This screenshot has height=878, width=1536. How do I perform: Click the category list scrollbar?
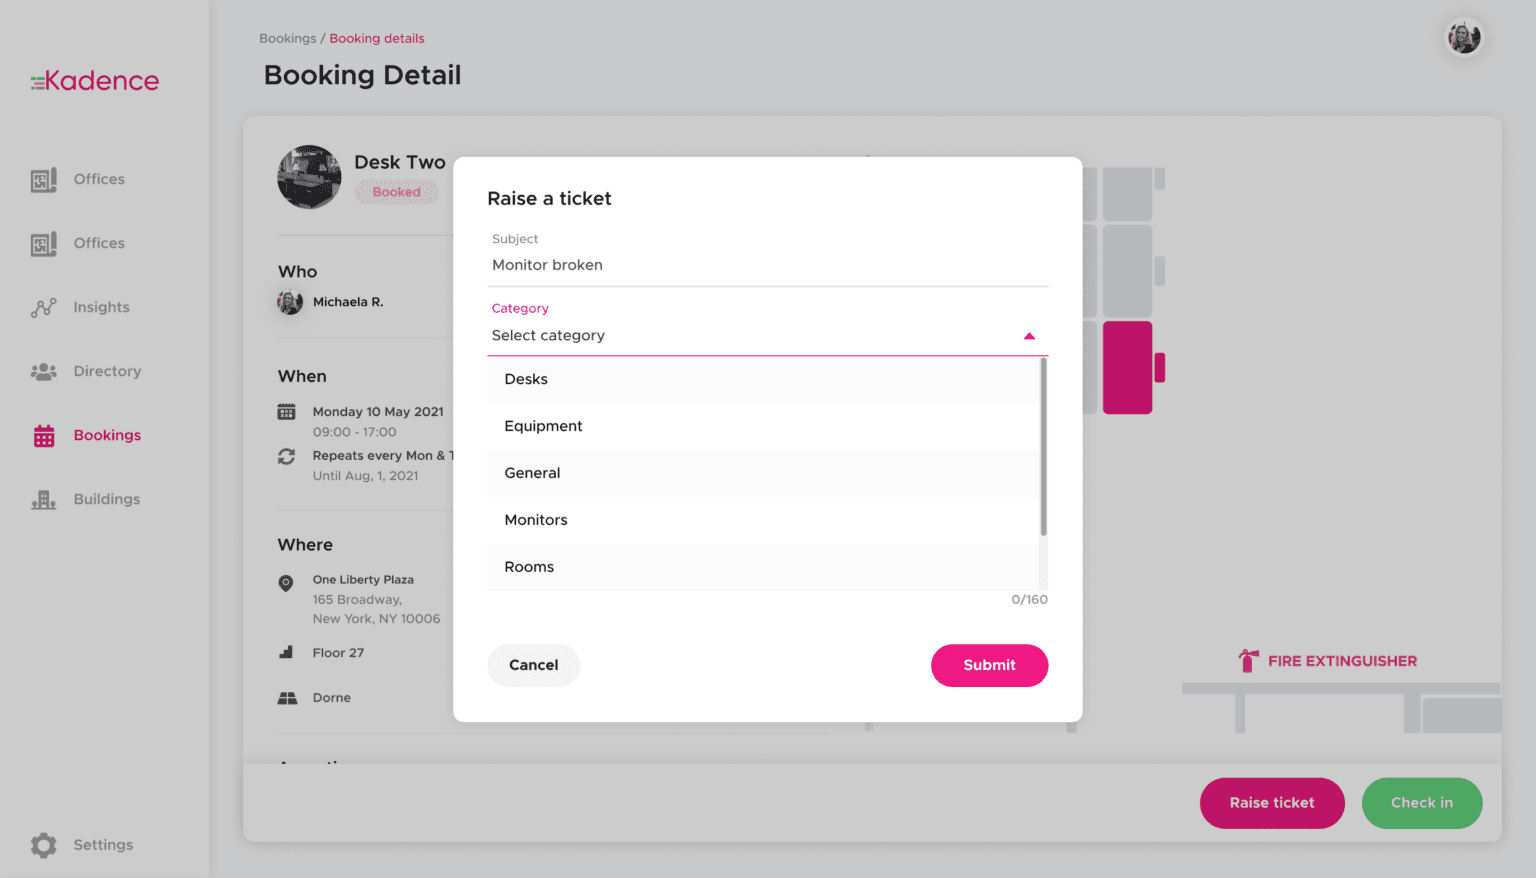pos(1043,447)
